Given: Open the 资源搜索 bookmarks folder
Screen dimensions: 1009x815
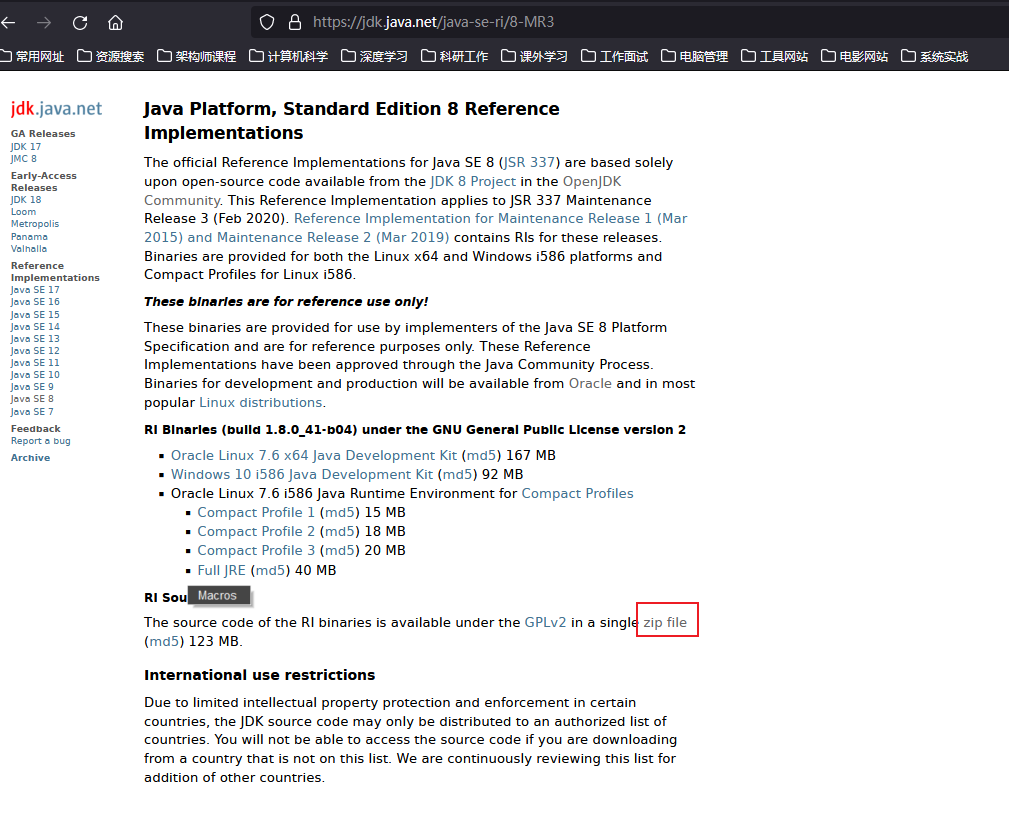Looking at the screenshot, I should tap(111, 57).
